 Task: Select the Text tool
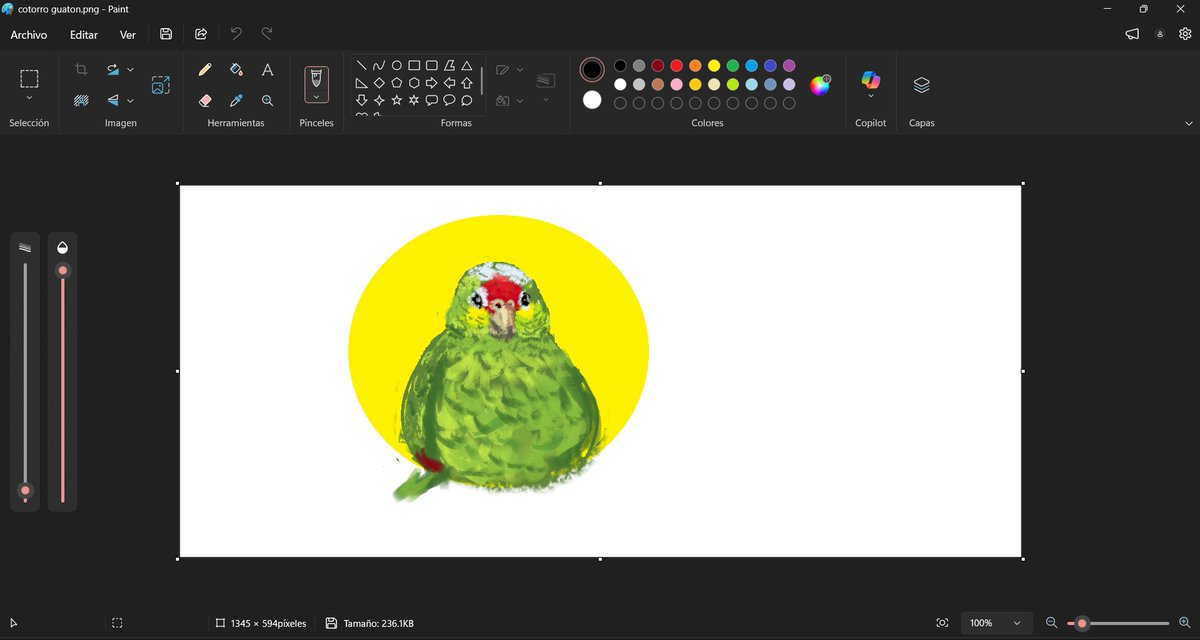coord(268,70)
